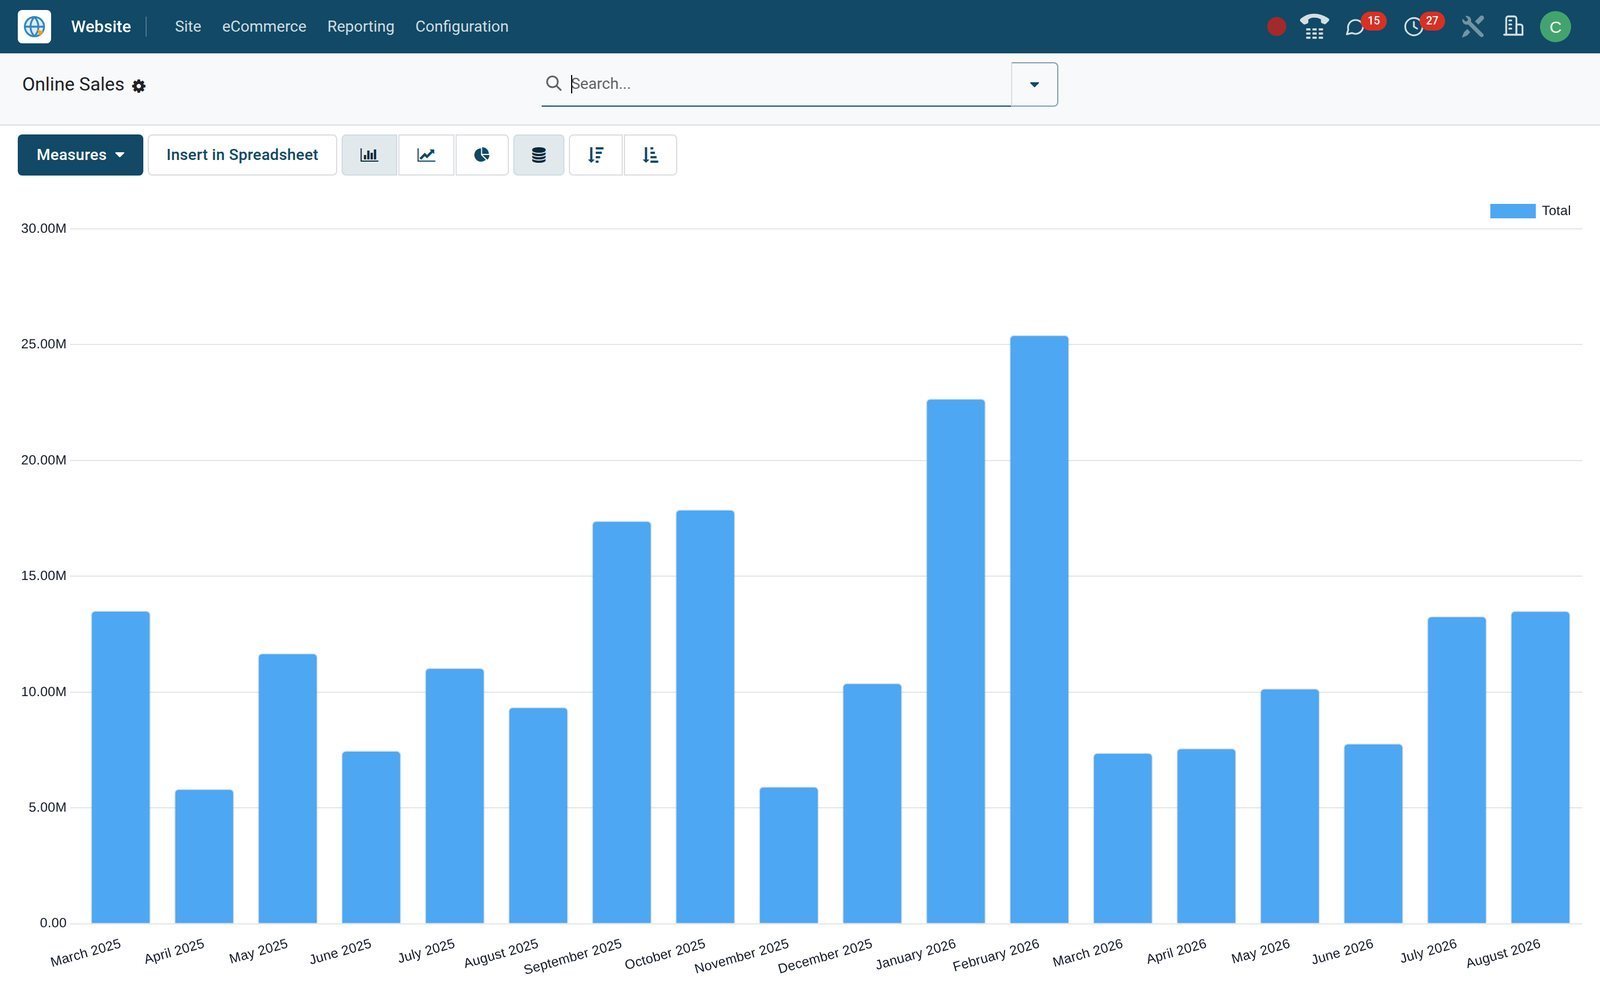
Task: Click the May 2026 bar
Action: (1289, 806)
